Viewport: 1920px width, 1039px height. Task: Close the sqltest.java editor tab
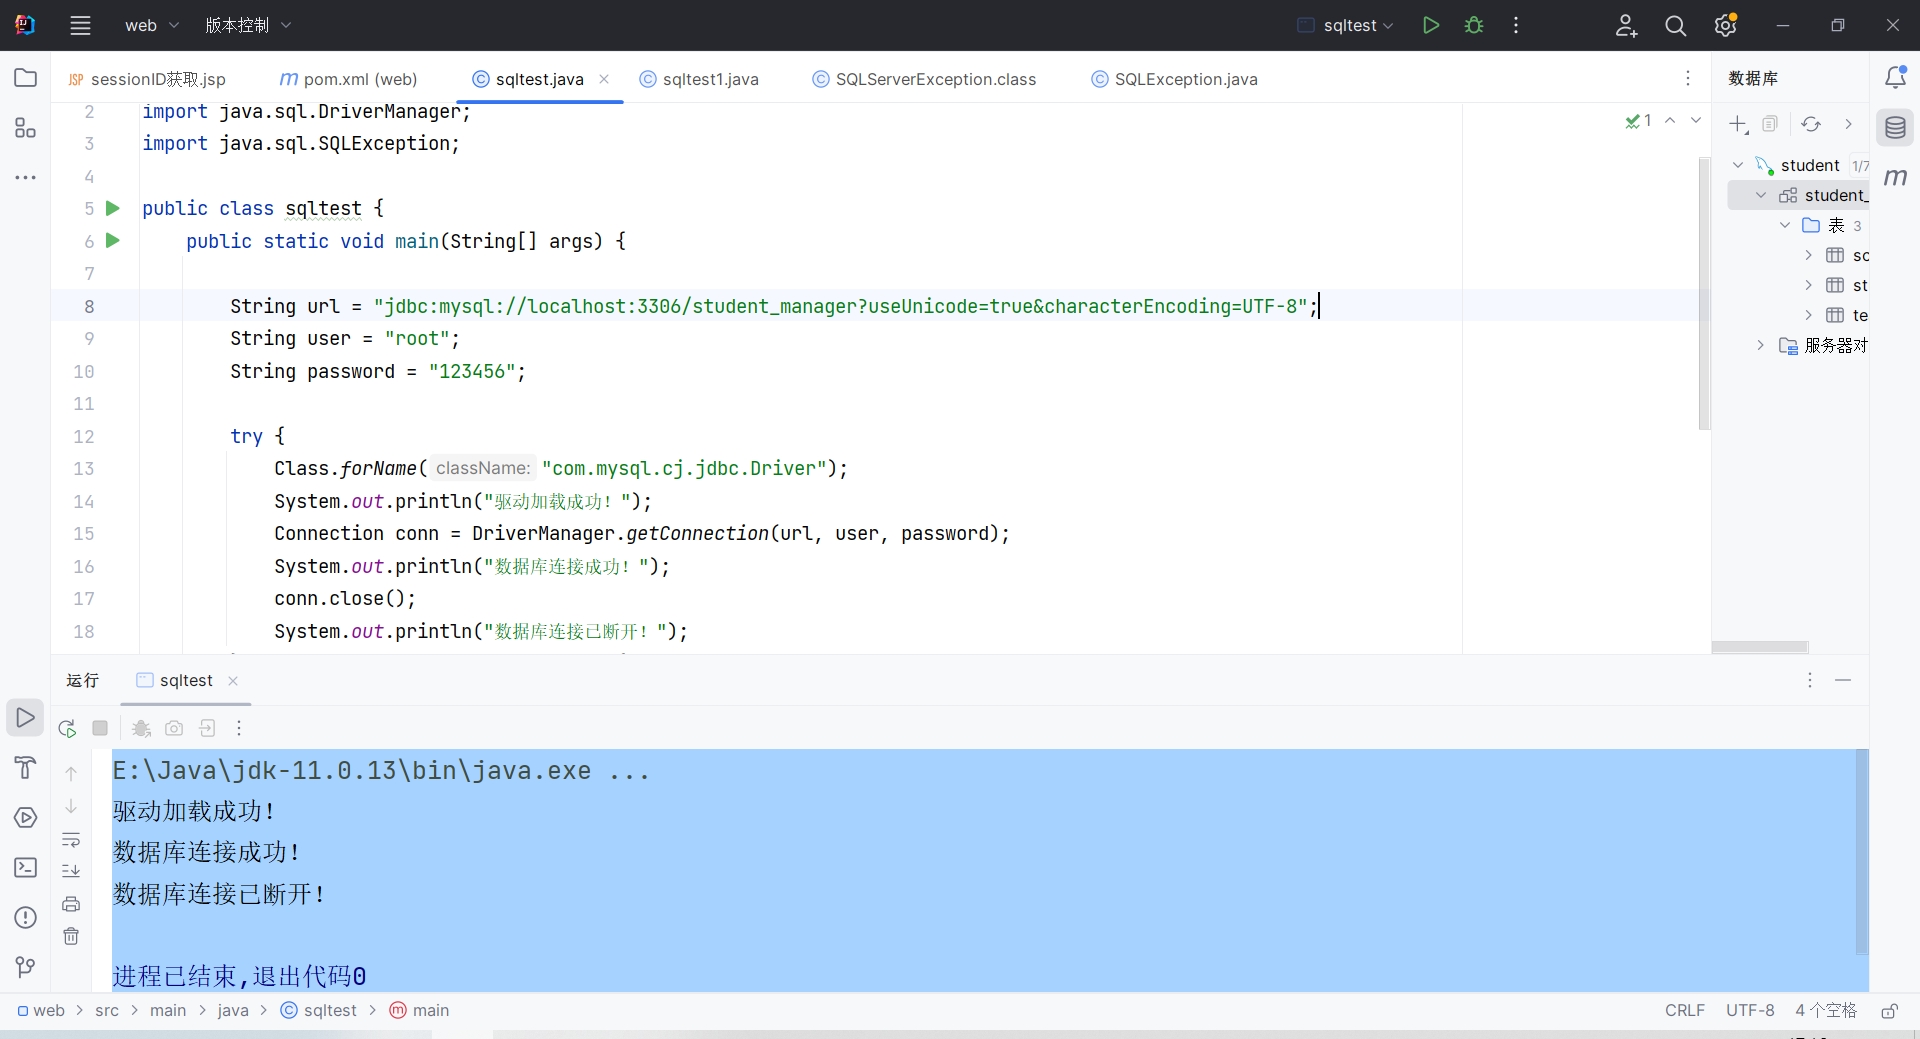[604, 79]
